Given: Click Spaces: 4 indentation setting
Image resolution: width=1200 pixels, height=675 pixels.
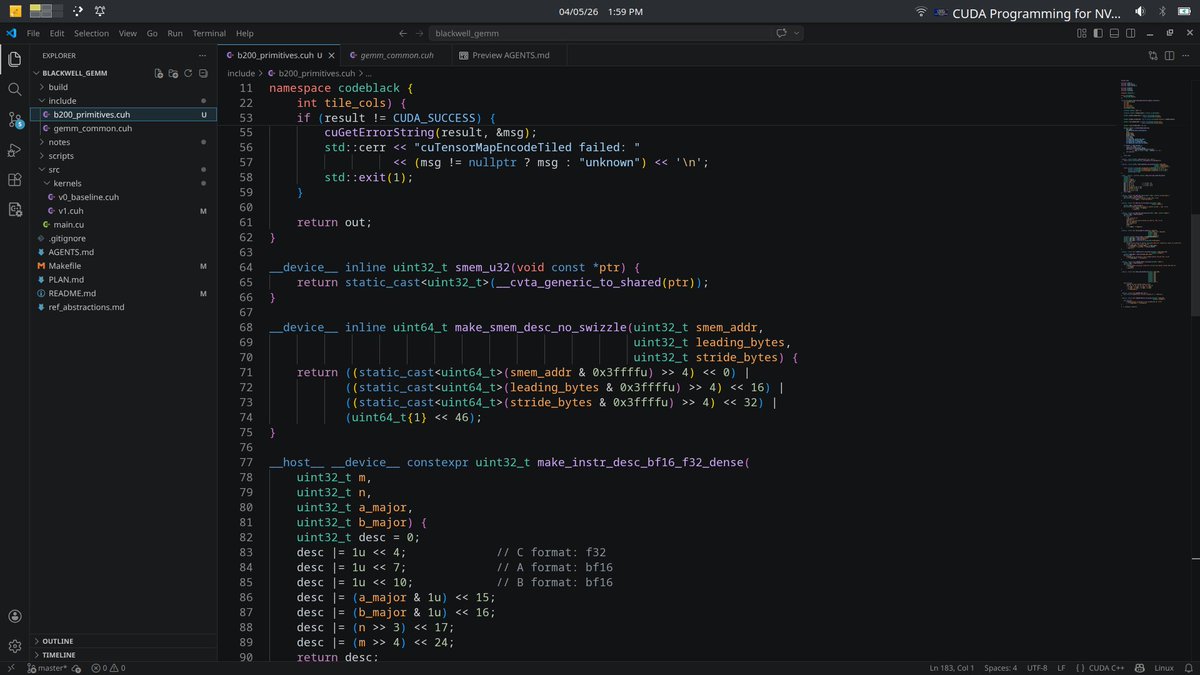Looking at the screenshot, I should [x=1000, y=667].
